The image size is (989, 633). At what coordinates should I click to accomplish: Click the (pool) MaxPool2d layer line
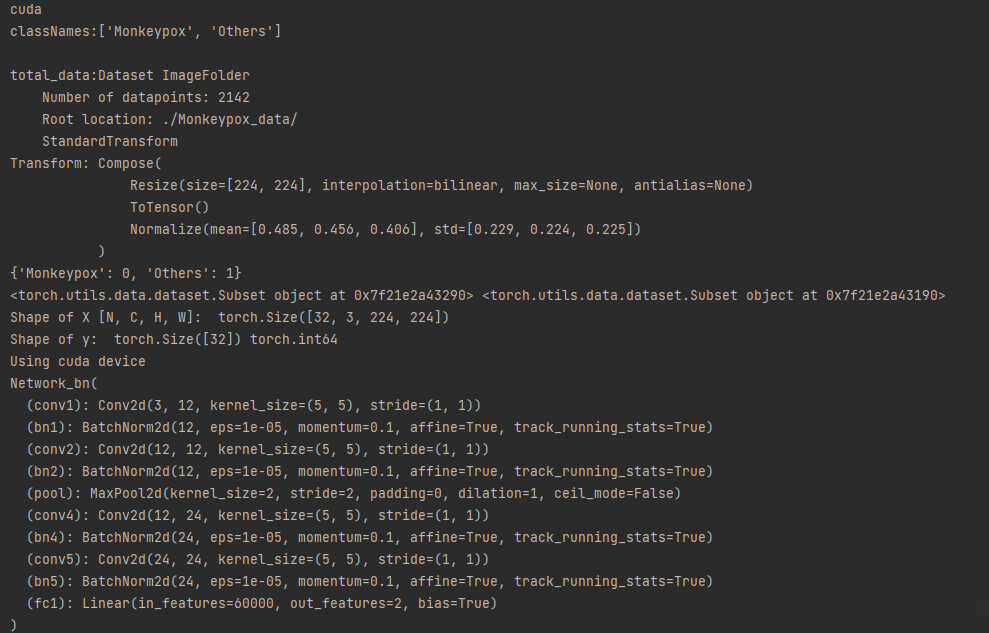(x=353, y=494)
